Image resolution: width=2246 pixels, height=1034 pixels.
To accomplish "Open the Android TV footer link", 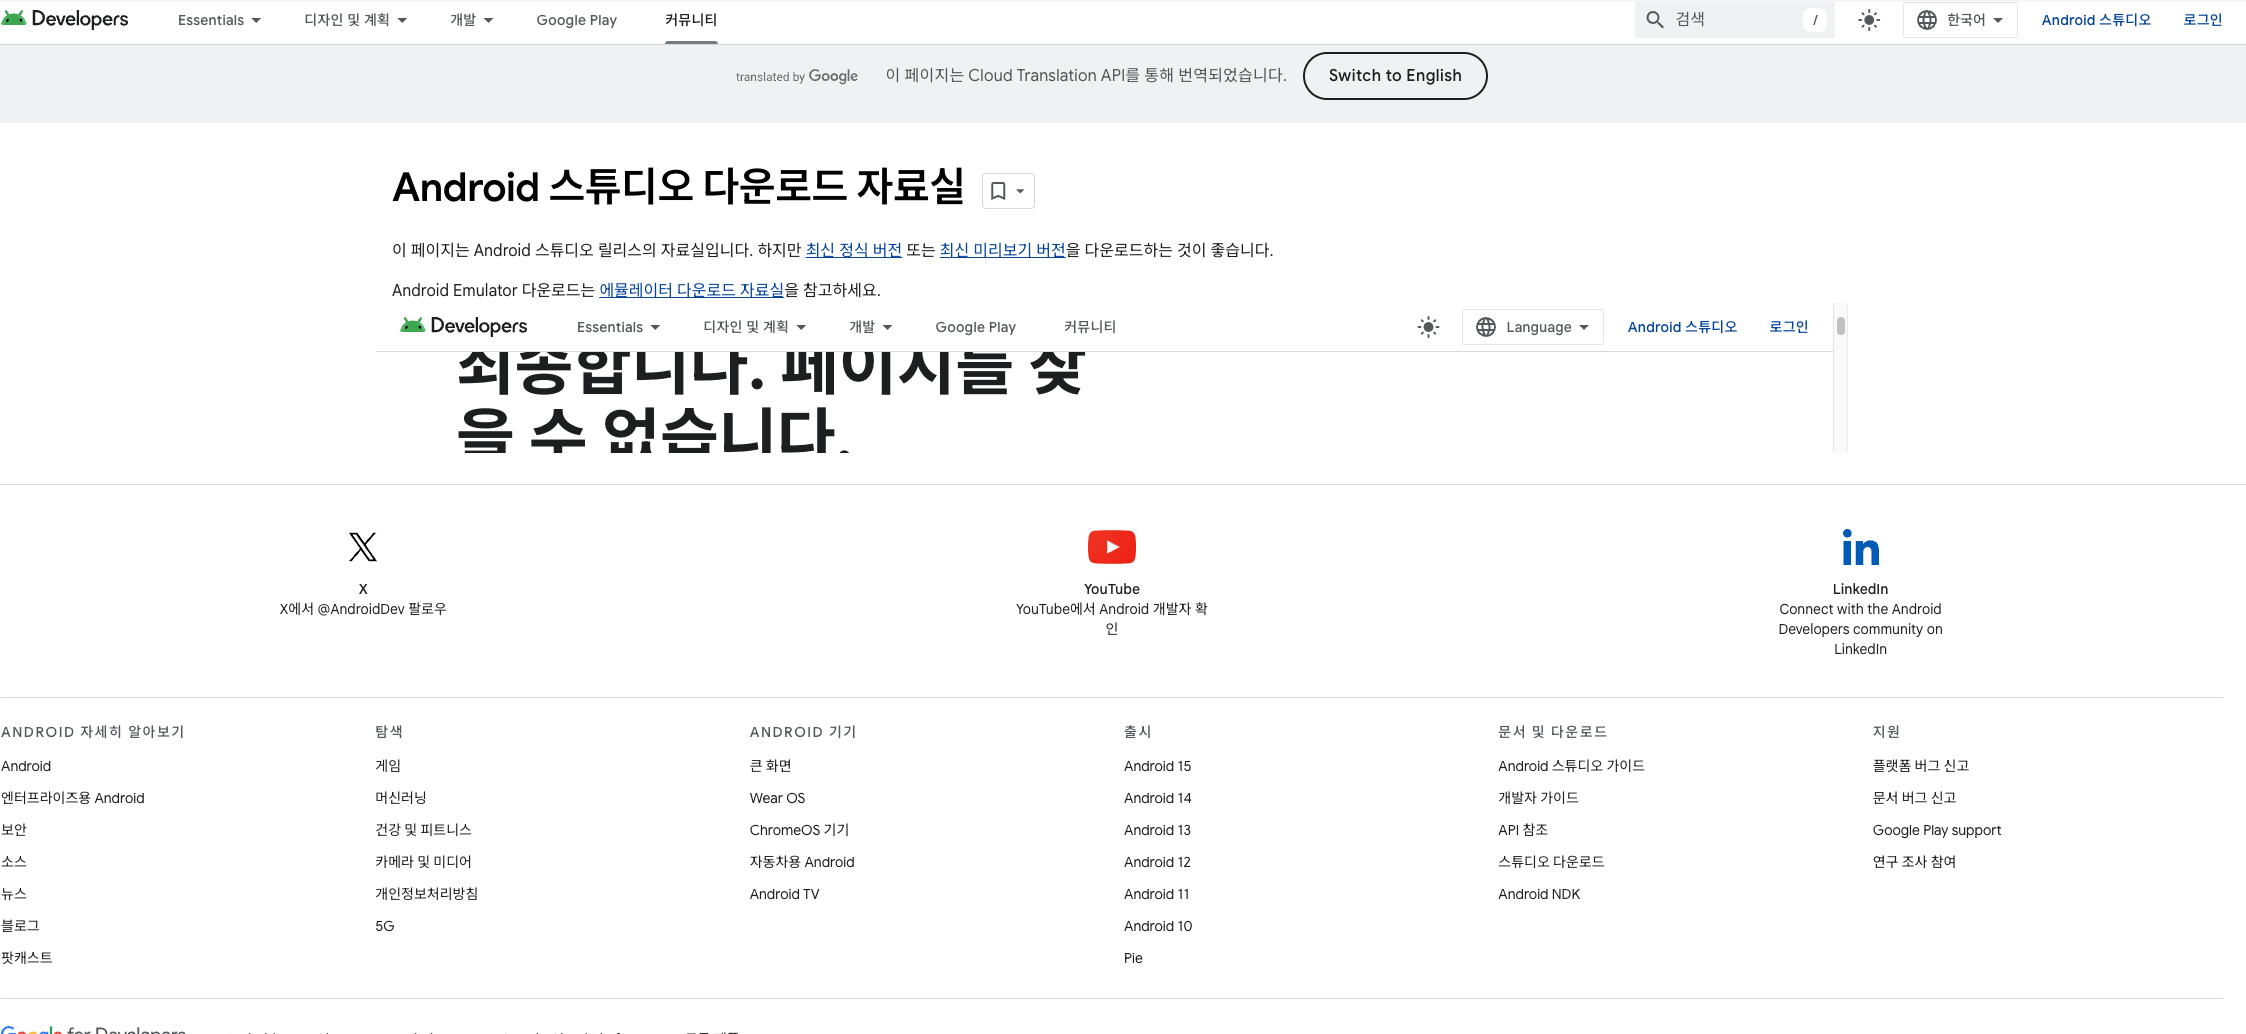I will [784, 894].
